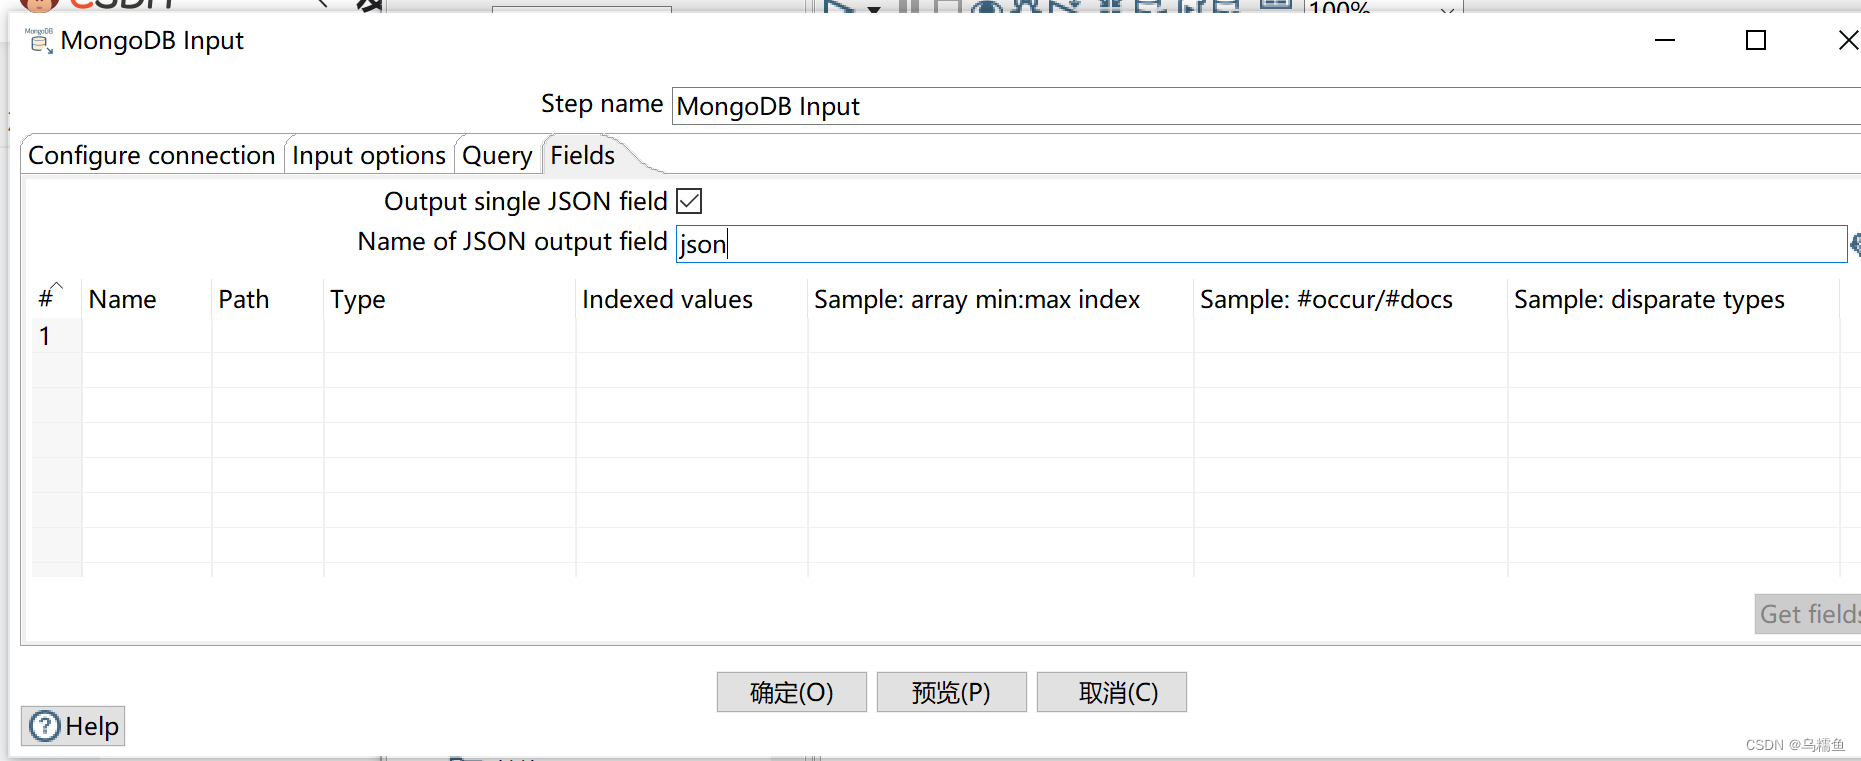
Task: Click the MongoDB Input window title icon
Action: [x=38, y=41]
